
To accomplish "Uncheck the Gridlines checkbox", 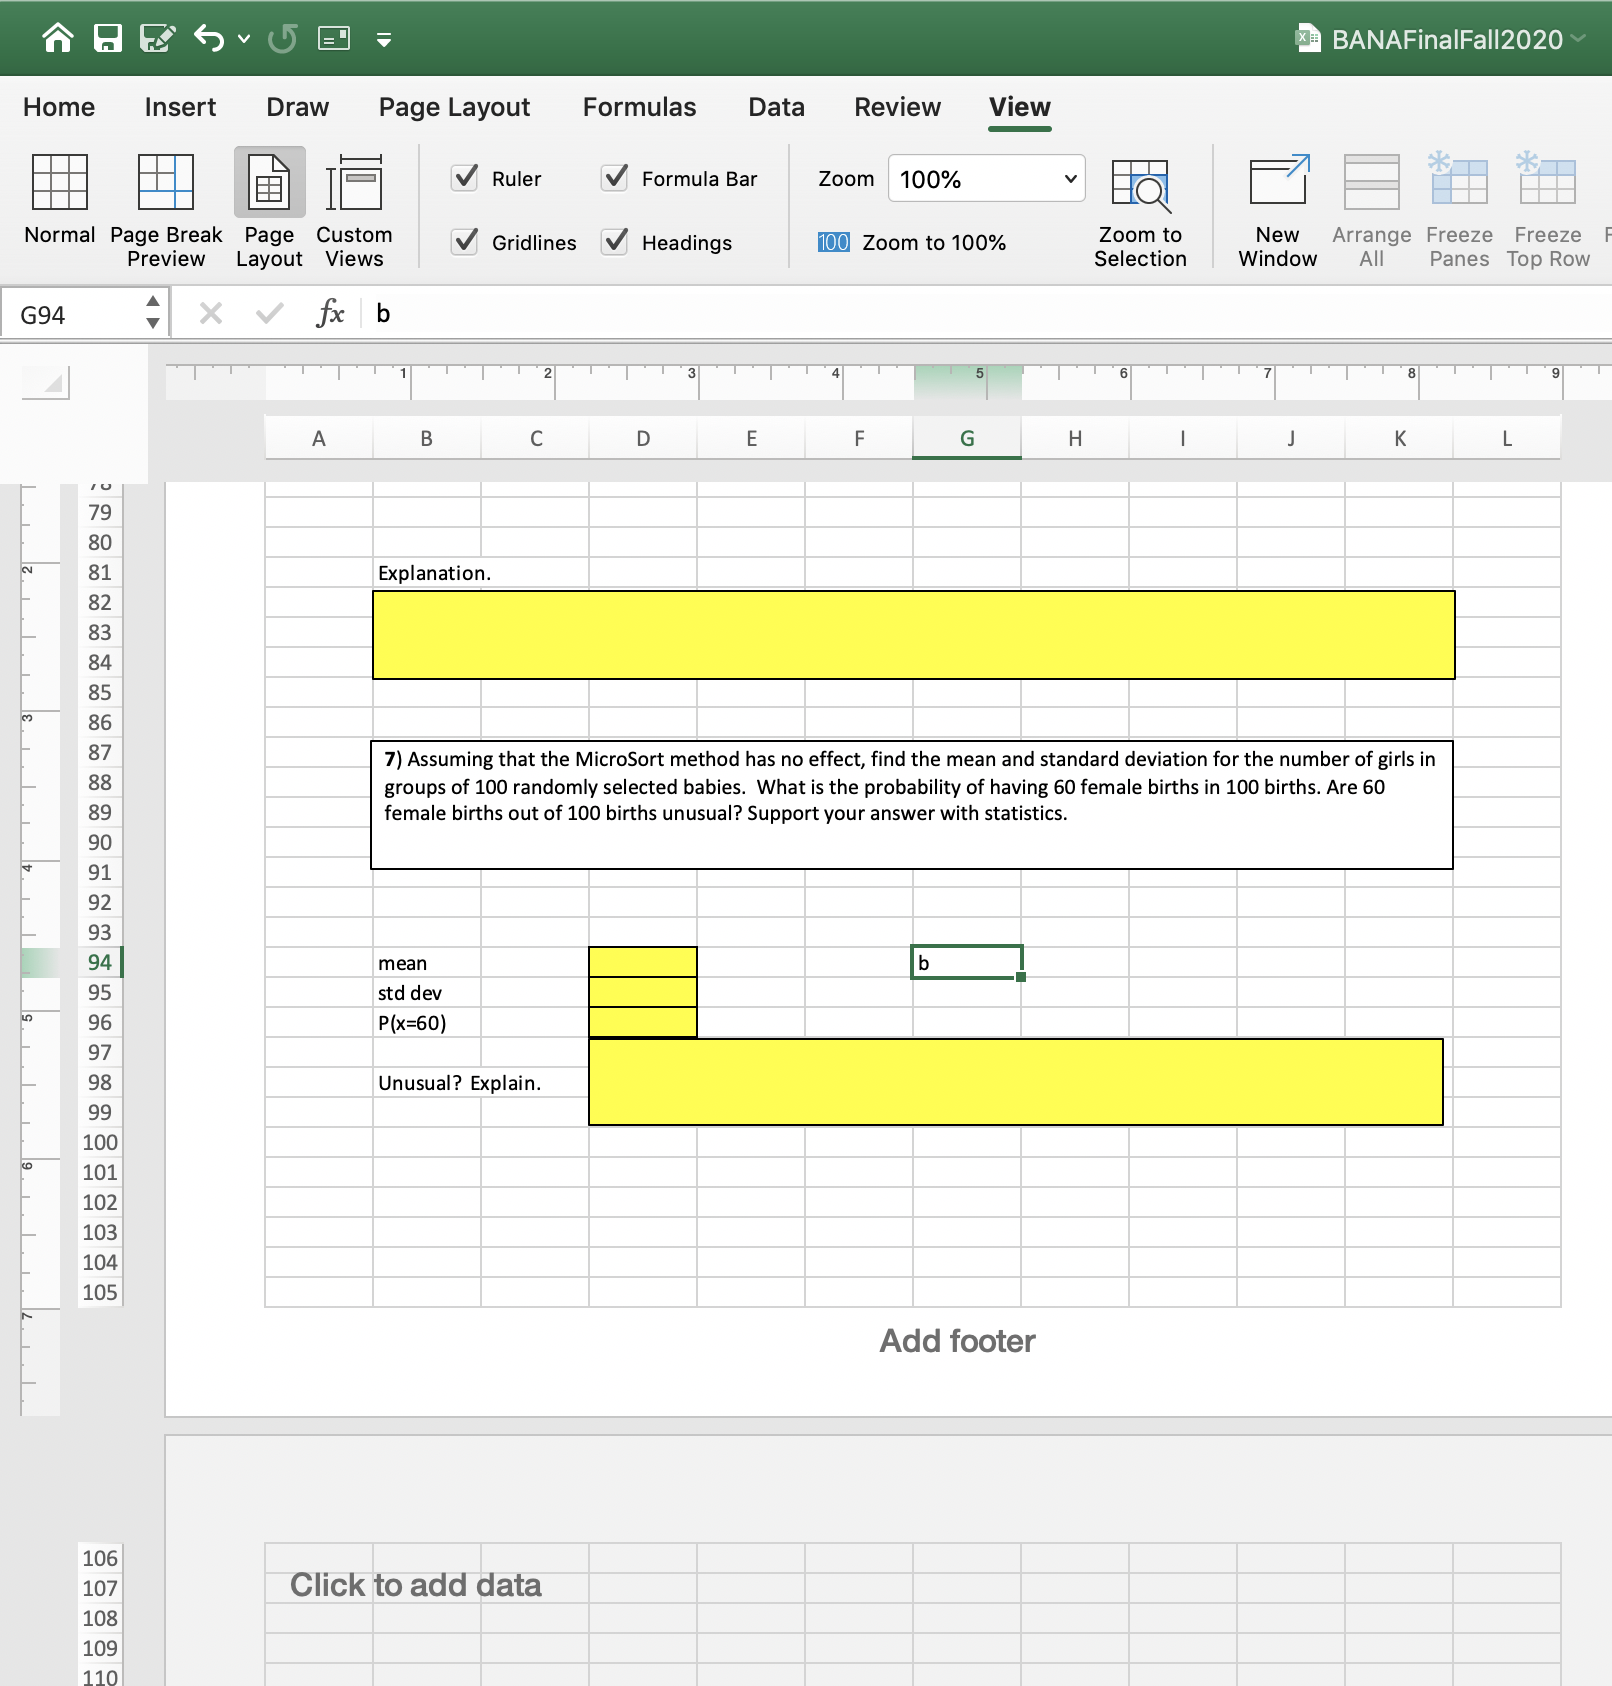I will coord(464,242).
